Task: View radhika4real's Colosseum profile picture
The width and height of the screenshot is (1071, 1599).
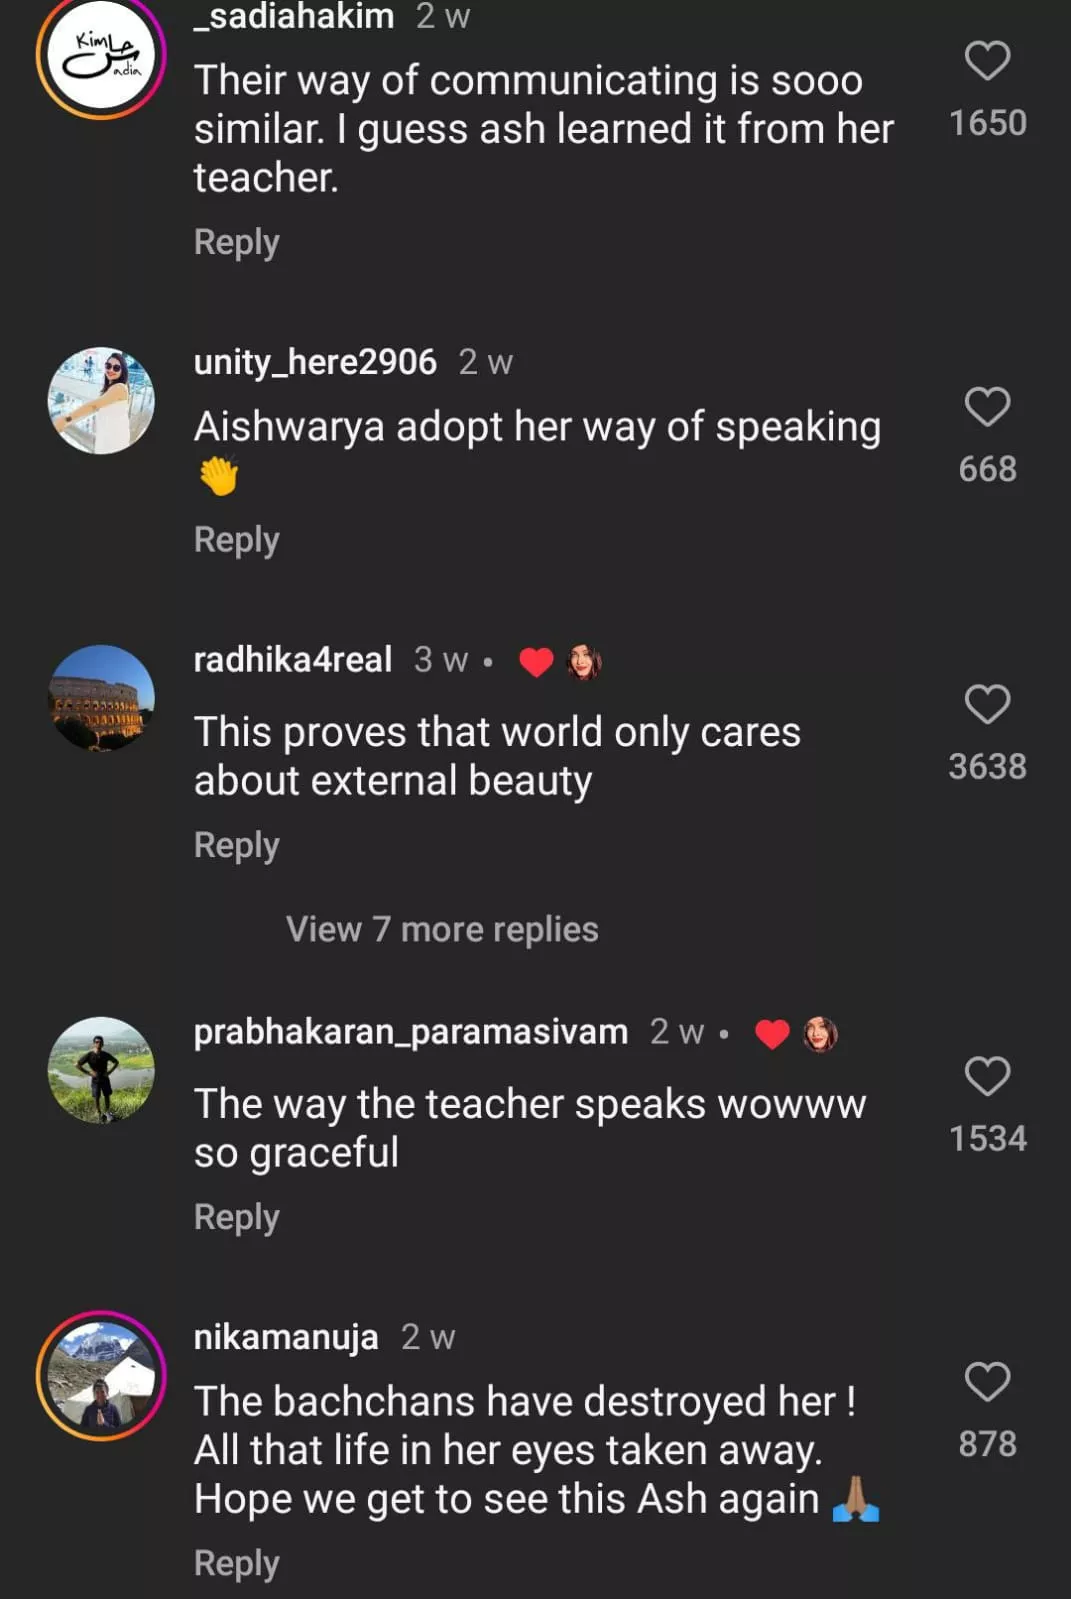Action: click(101, 698)
